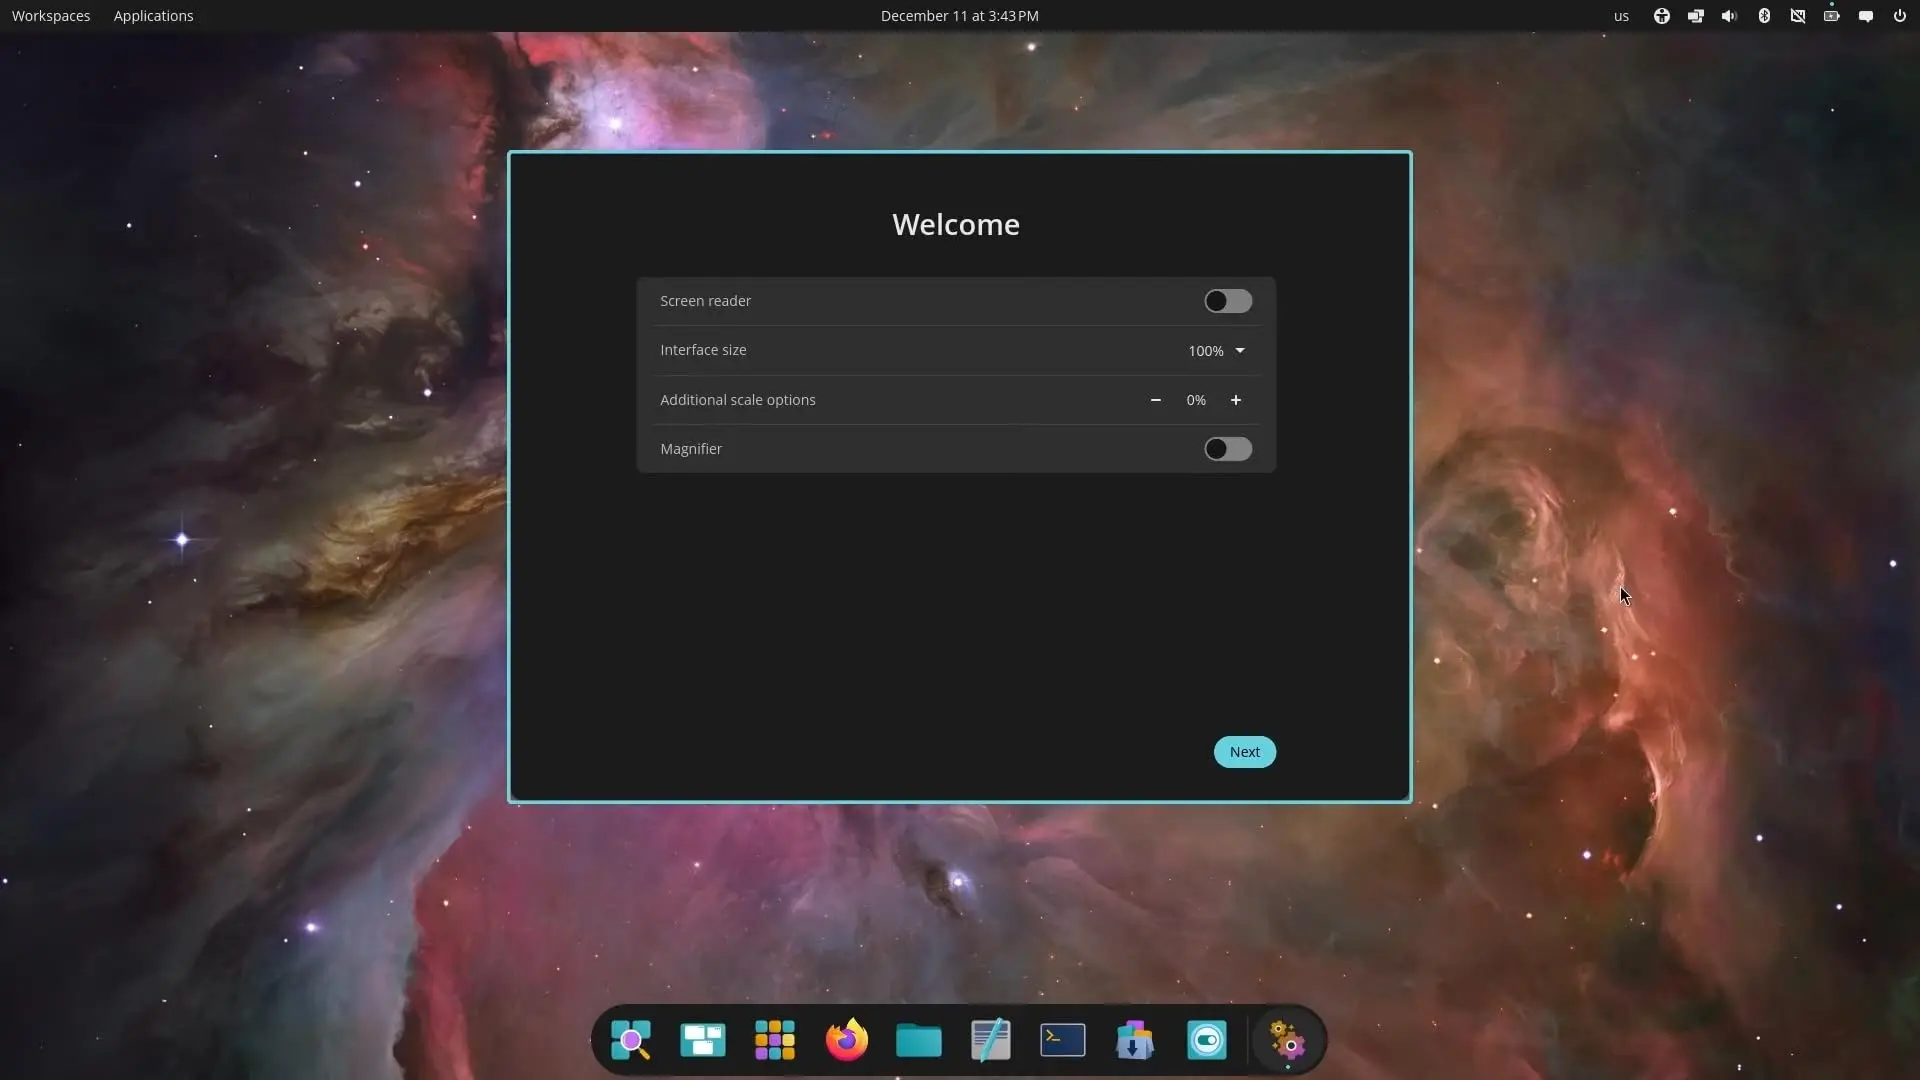Screen dimensions: 1920x1080
Task: Increase additional scale with plus button
Action: click(1236, 400)
